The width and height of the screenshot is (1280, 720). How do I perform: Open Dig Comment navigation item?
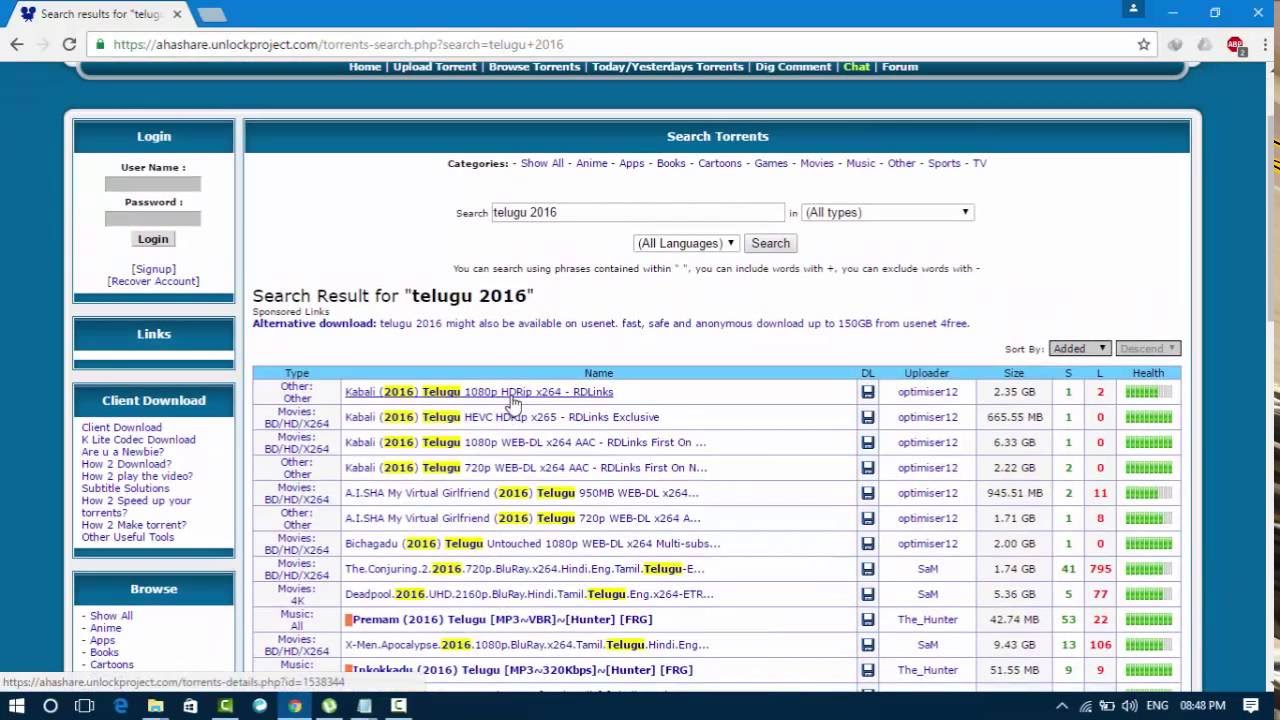point(793,67)
